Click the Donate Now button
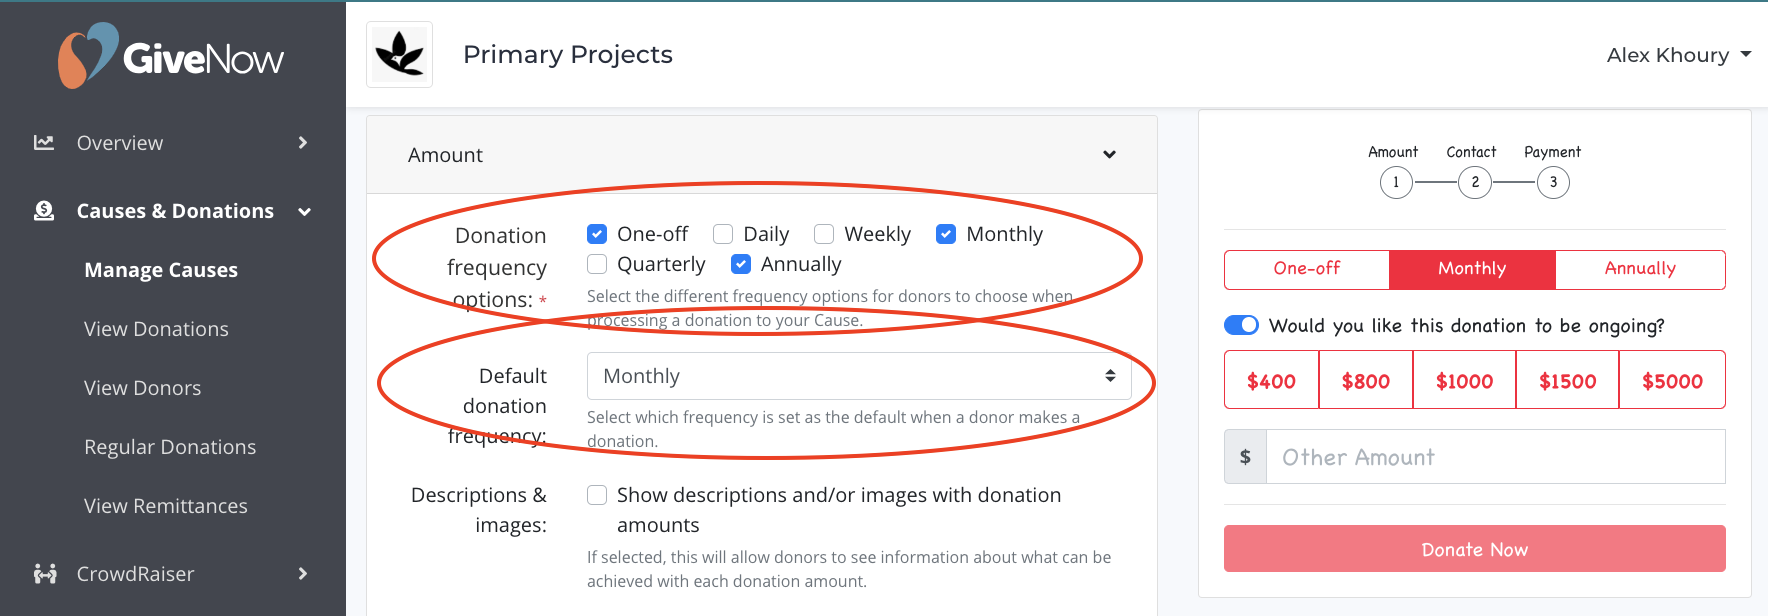Image resolution: width=1768 pixels, height=616 pixels. pyautogui.click(x=1475, y=549)
